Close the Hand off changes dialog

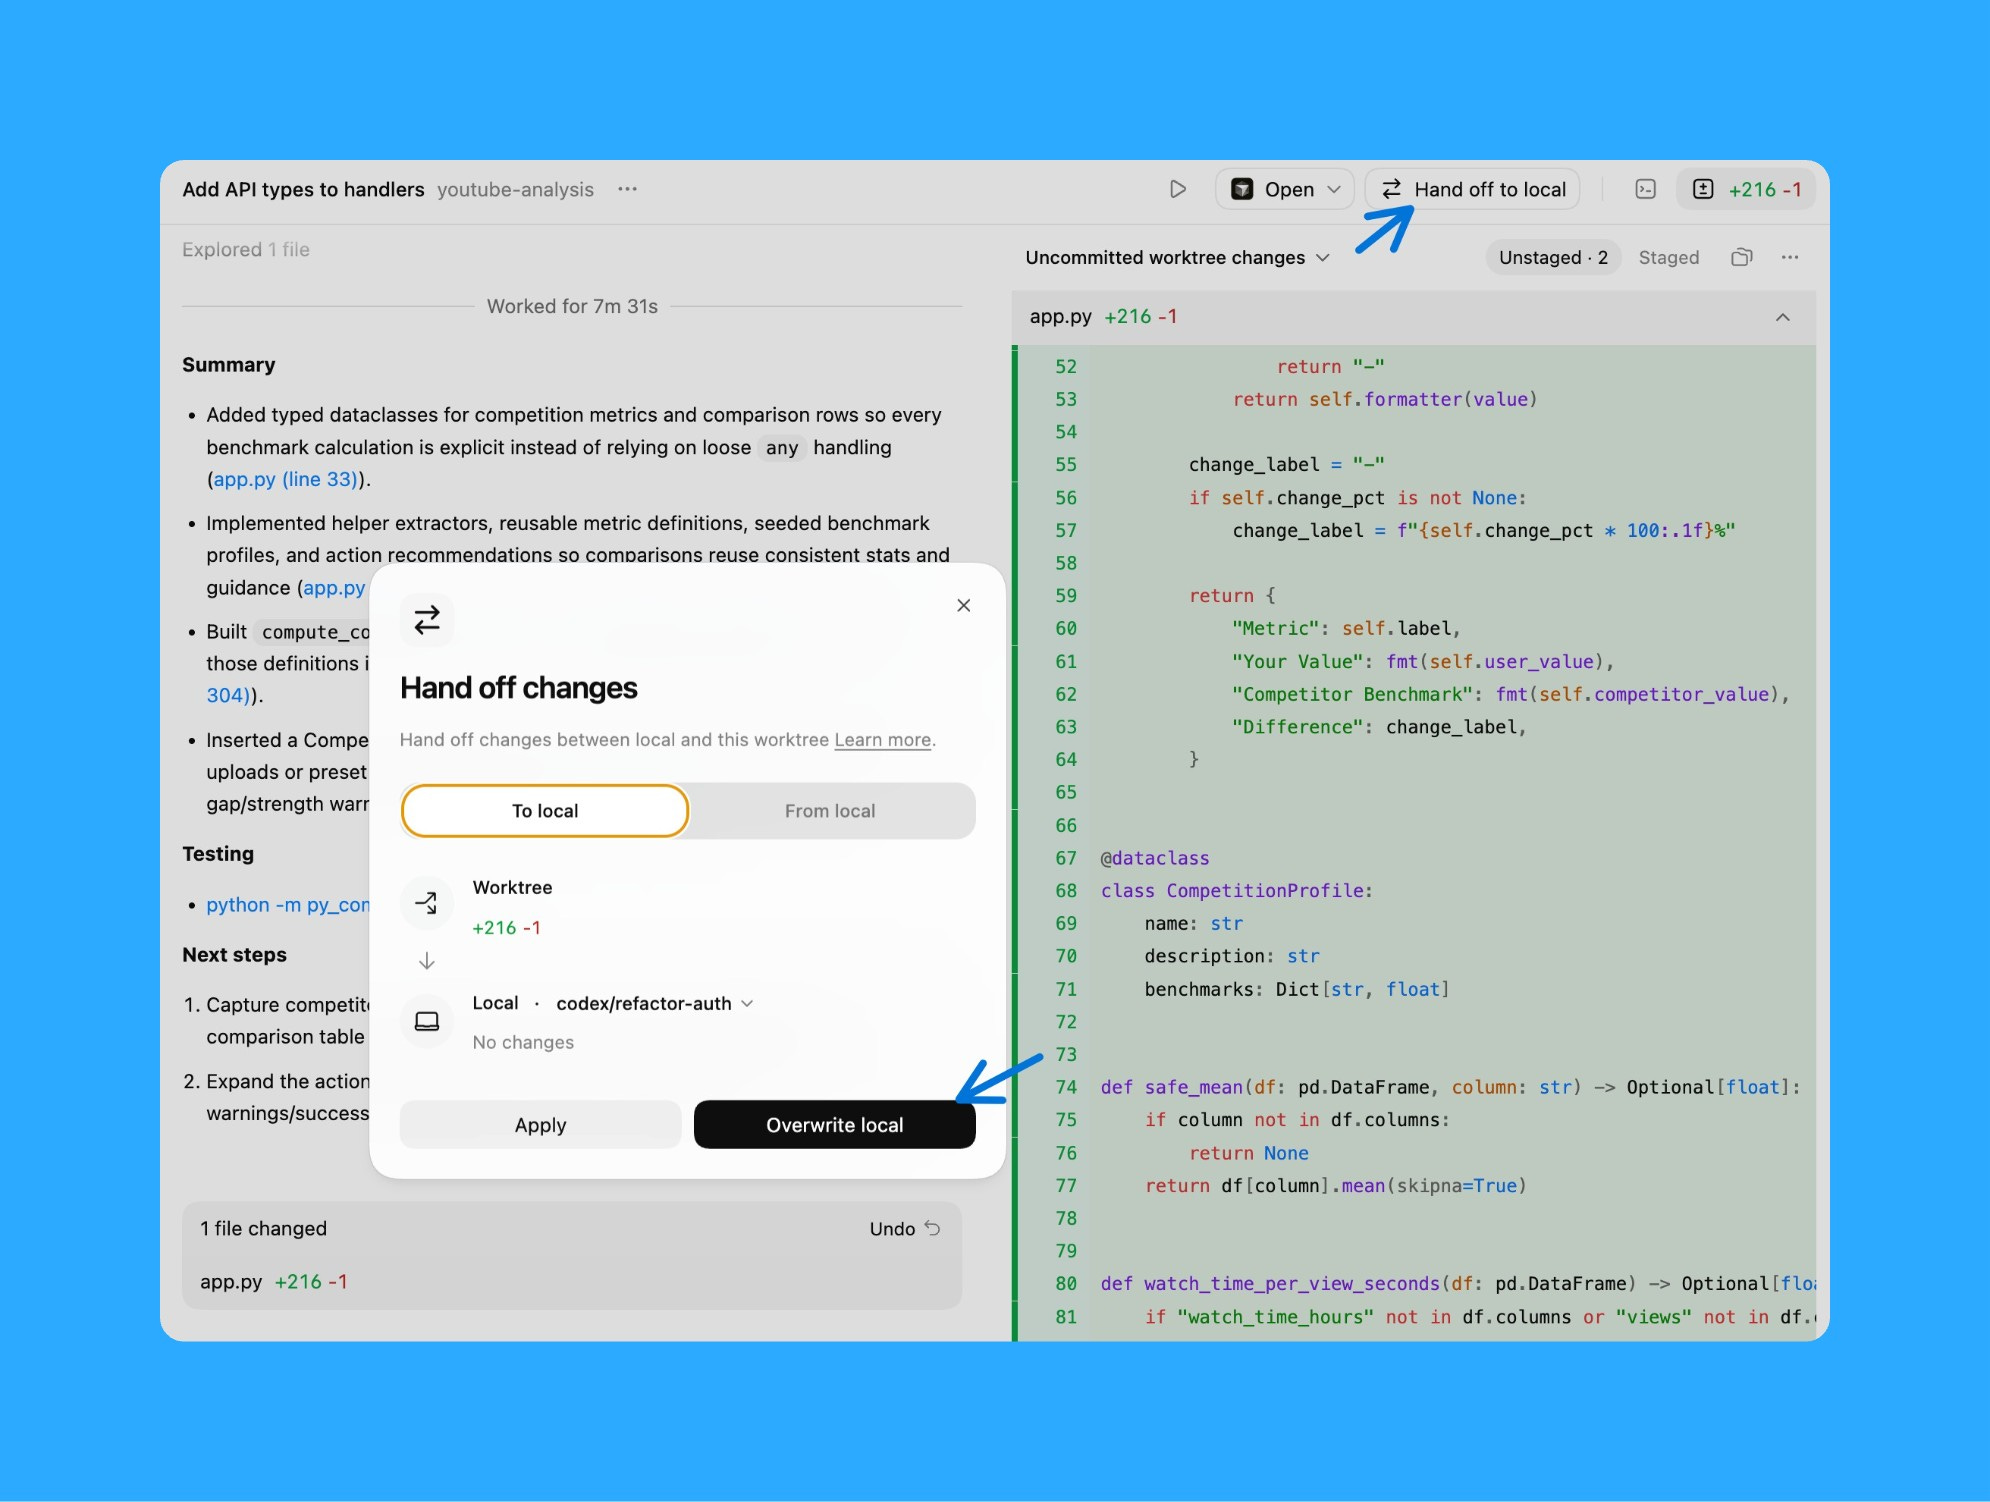[x=963, y=605]
